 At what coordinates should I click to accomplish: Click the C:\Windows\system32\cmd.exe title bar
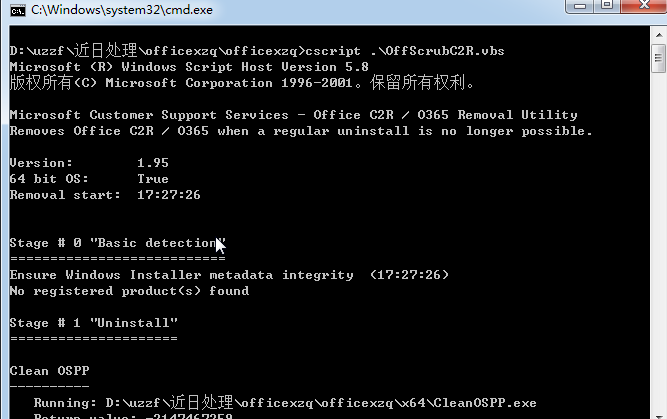click(x=122, y=10)
